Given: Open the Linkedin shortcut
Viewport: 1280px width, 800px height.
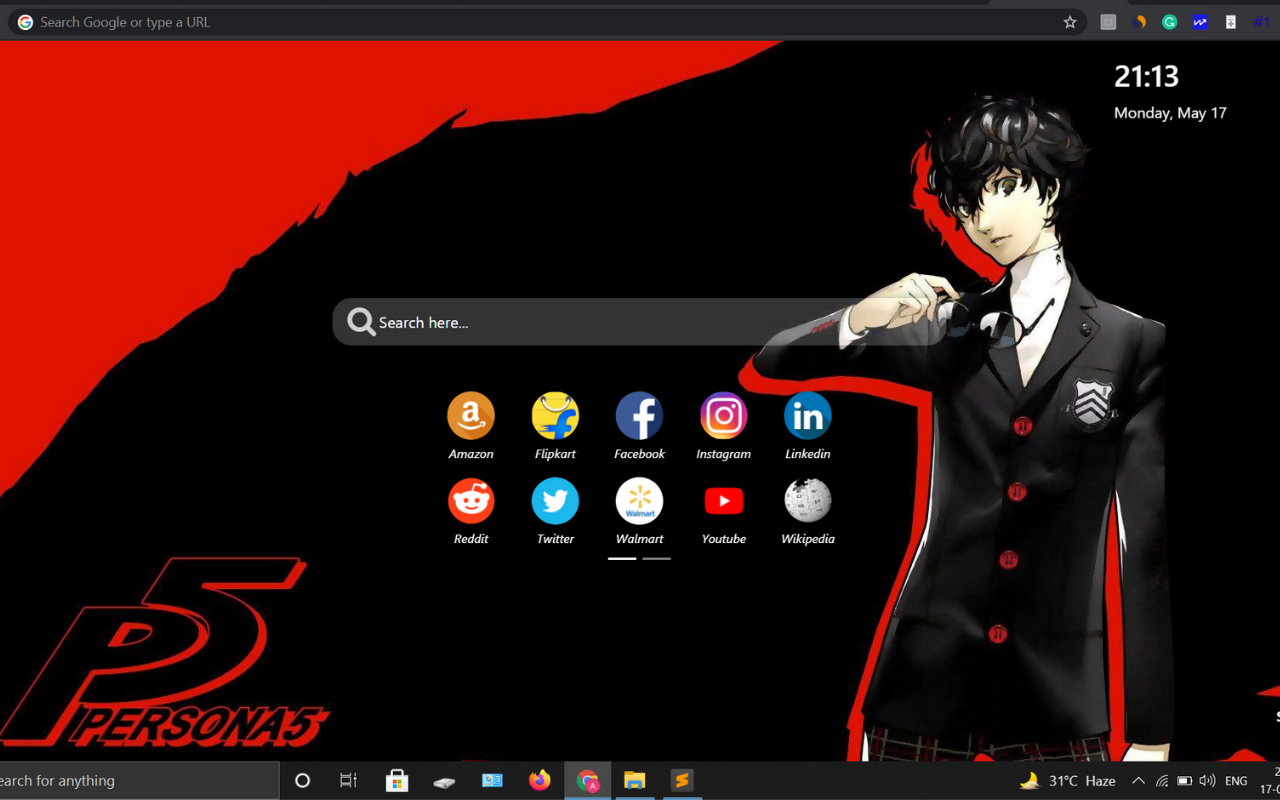Looking at the screenshot, I should (807, 416).
